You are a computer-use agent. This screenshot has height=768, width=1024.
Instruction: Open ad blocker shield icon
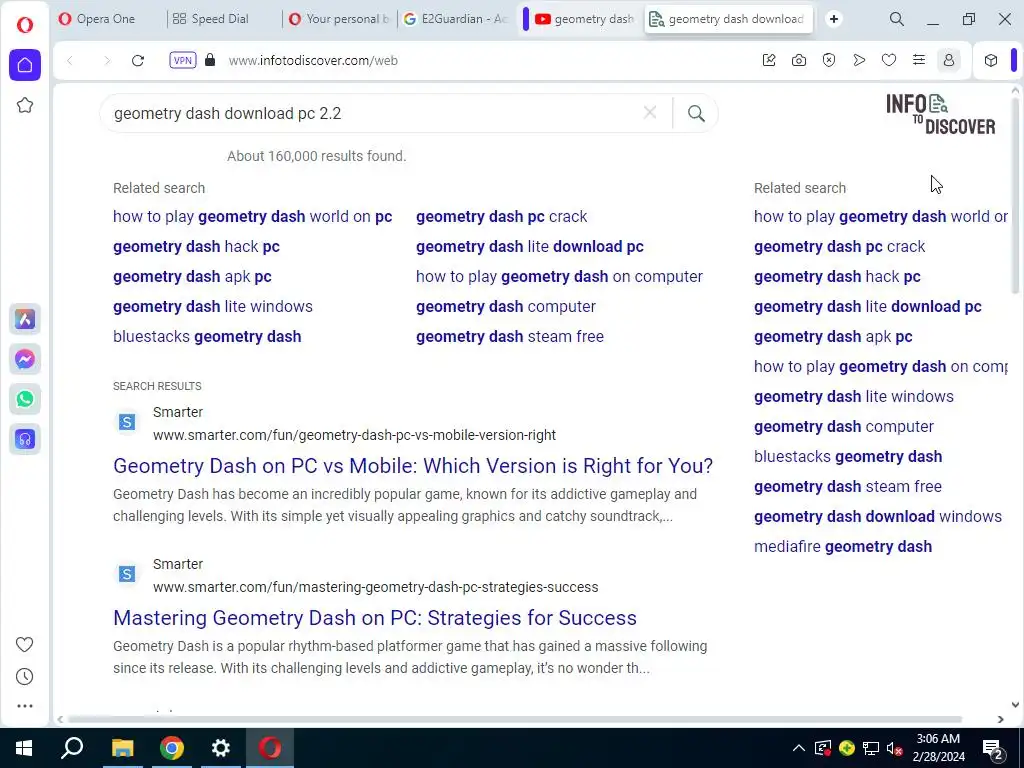coord(829,60)
